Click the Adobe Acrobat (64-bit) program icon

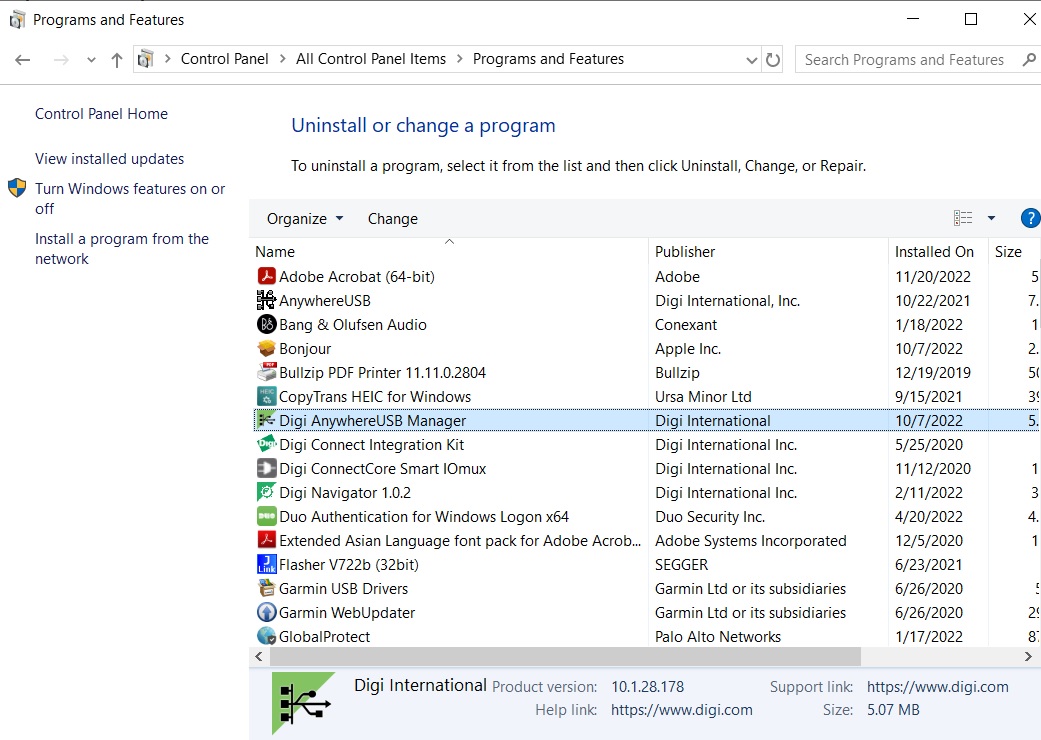266,276
